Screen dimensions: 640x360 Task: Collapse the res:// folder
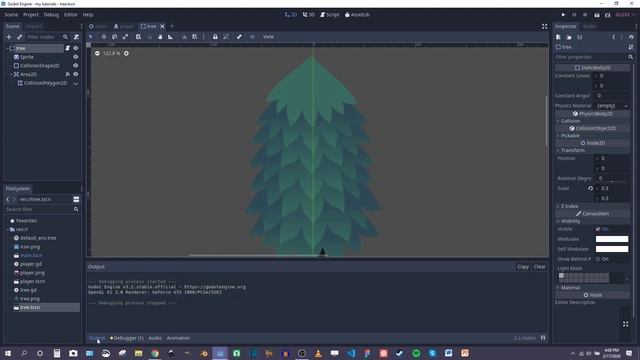pyautogui.click(x=7, y=229)
